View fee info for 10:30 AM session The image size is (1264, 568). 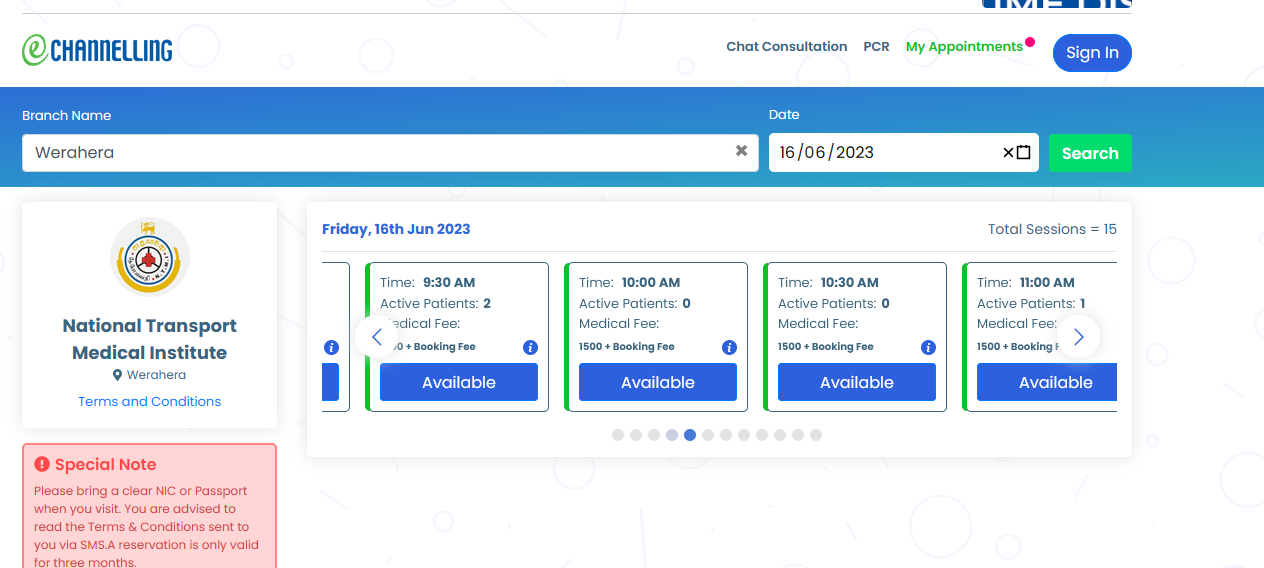point(928,347)
